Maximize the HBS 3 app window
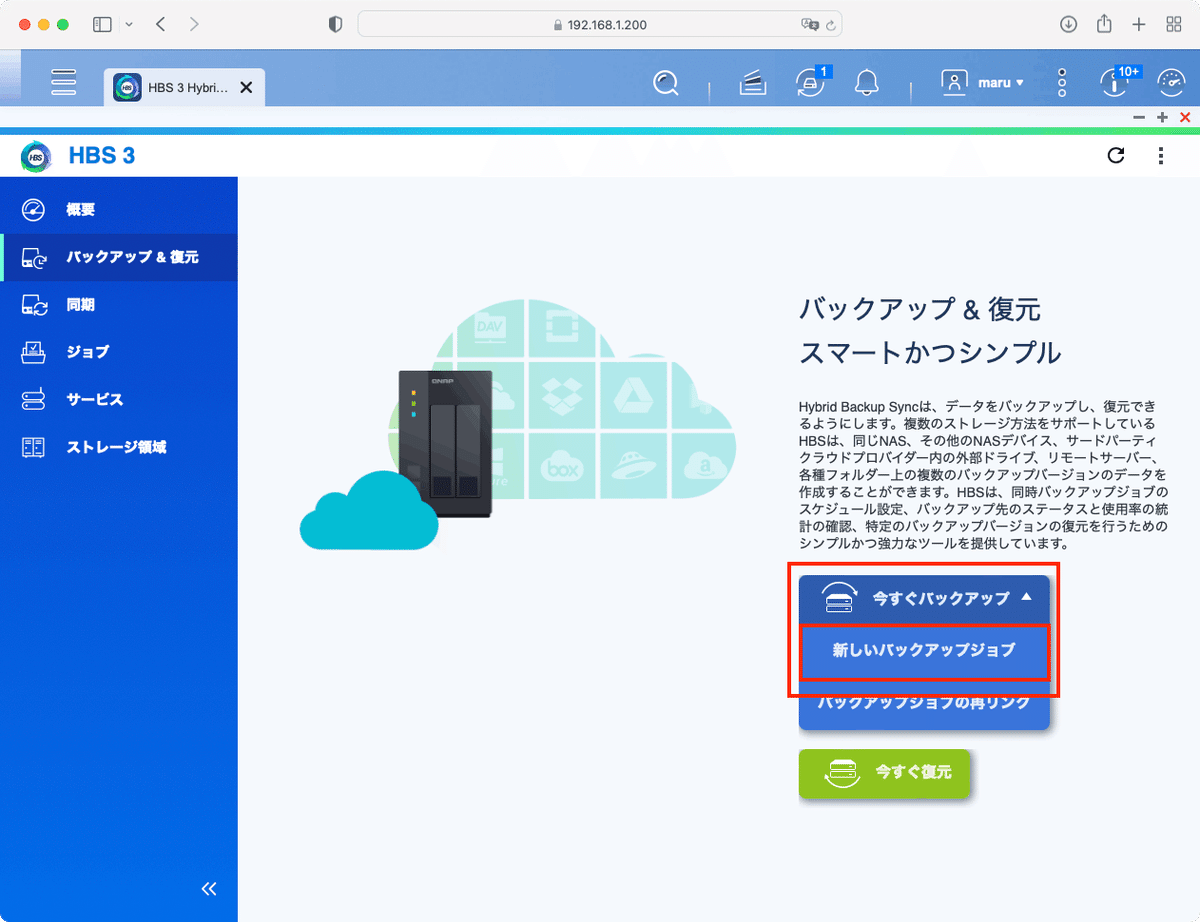1200x922 pixels. pyautogui.click(x=1162, y=118)
